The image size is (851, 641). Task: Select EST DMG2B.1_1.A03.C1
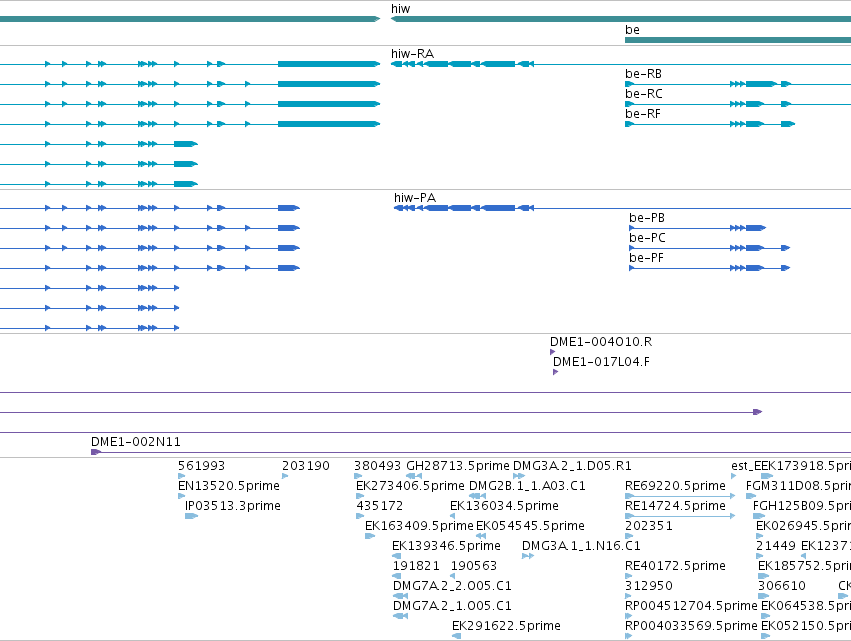click(x=527, y=486)
